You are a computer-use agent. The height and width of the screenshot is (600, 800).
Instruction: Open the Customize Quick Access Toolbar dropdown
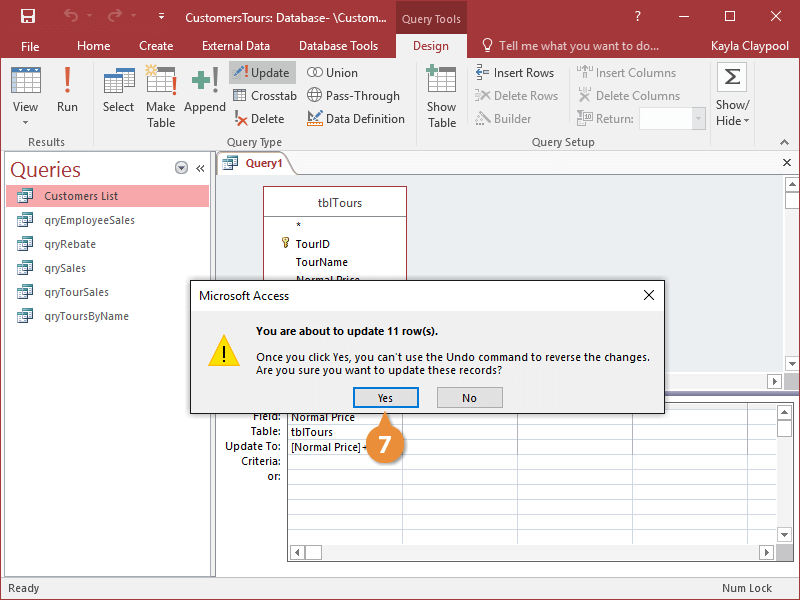[x=161, y=16]
